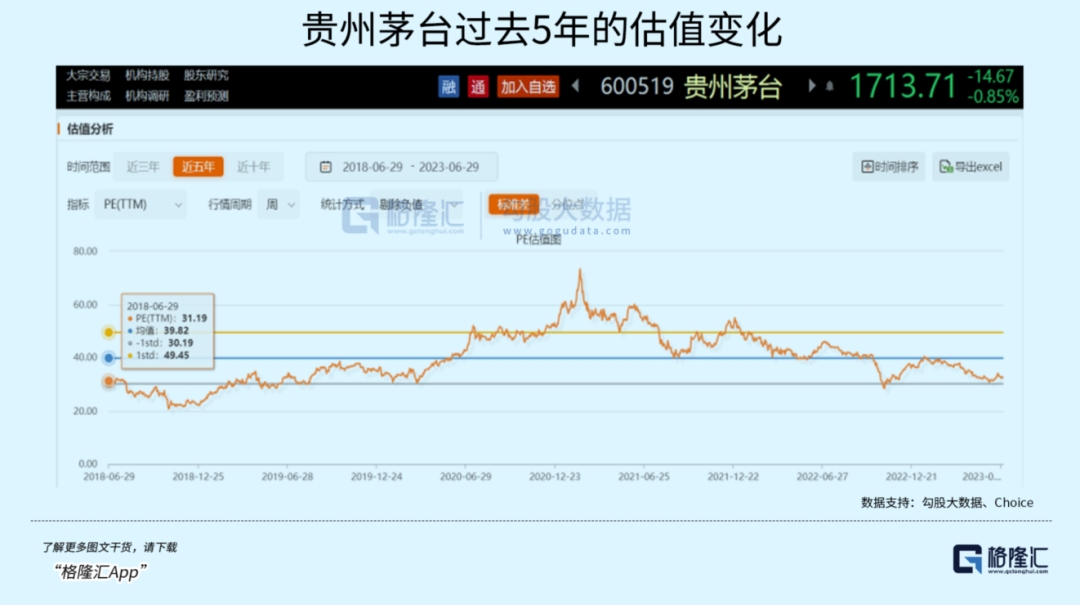1080x605 pixels.
Task: Click 格隆汇 logo at bottom right
Action: [x=1001, y=559]
